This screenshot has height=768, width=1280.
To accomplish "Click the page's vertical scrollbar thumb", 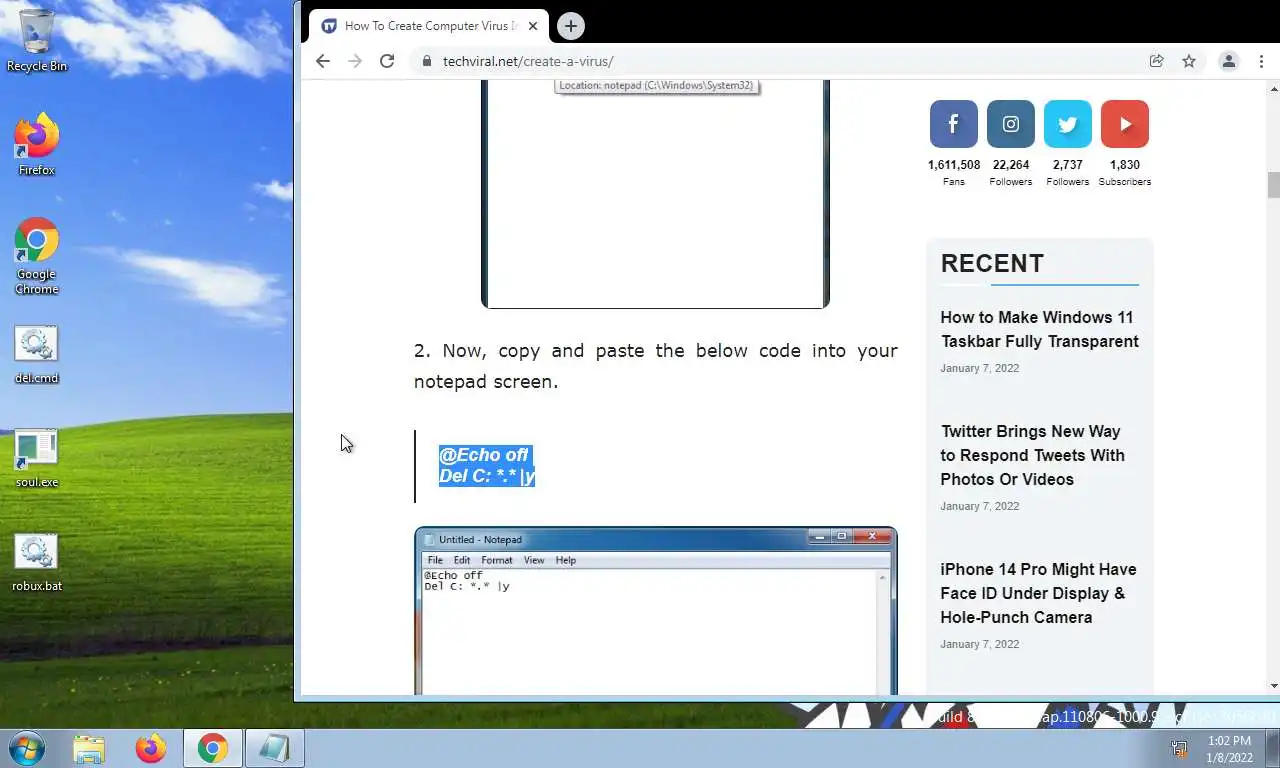I will (x=1273, y=185).
